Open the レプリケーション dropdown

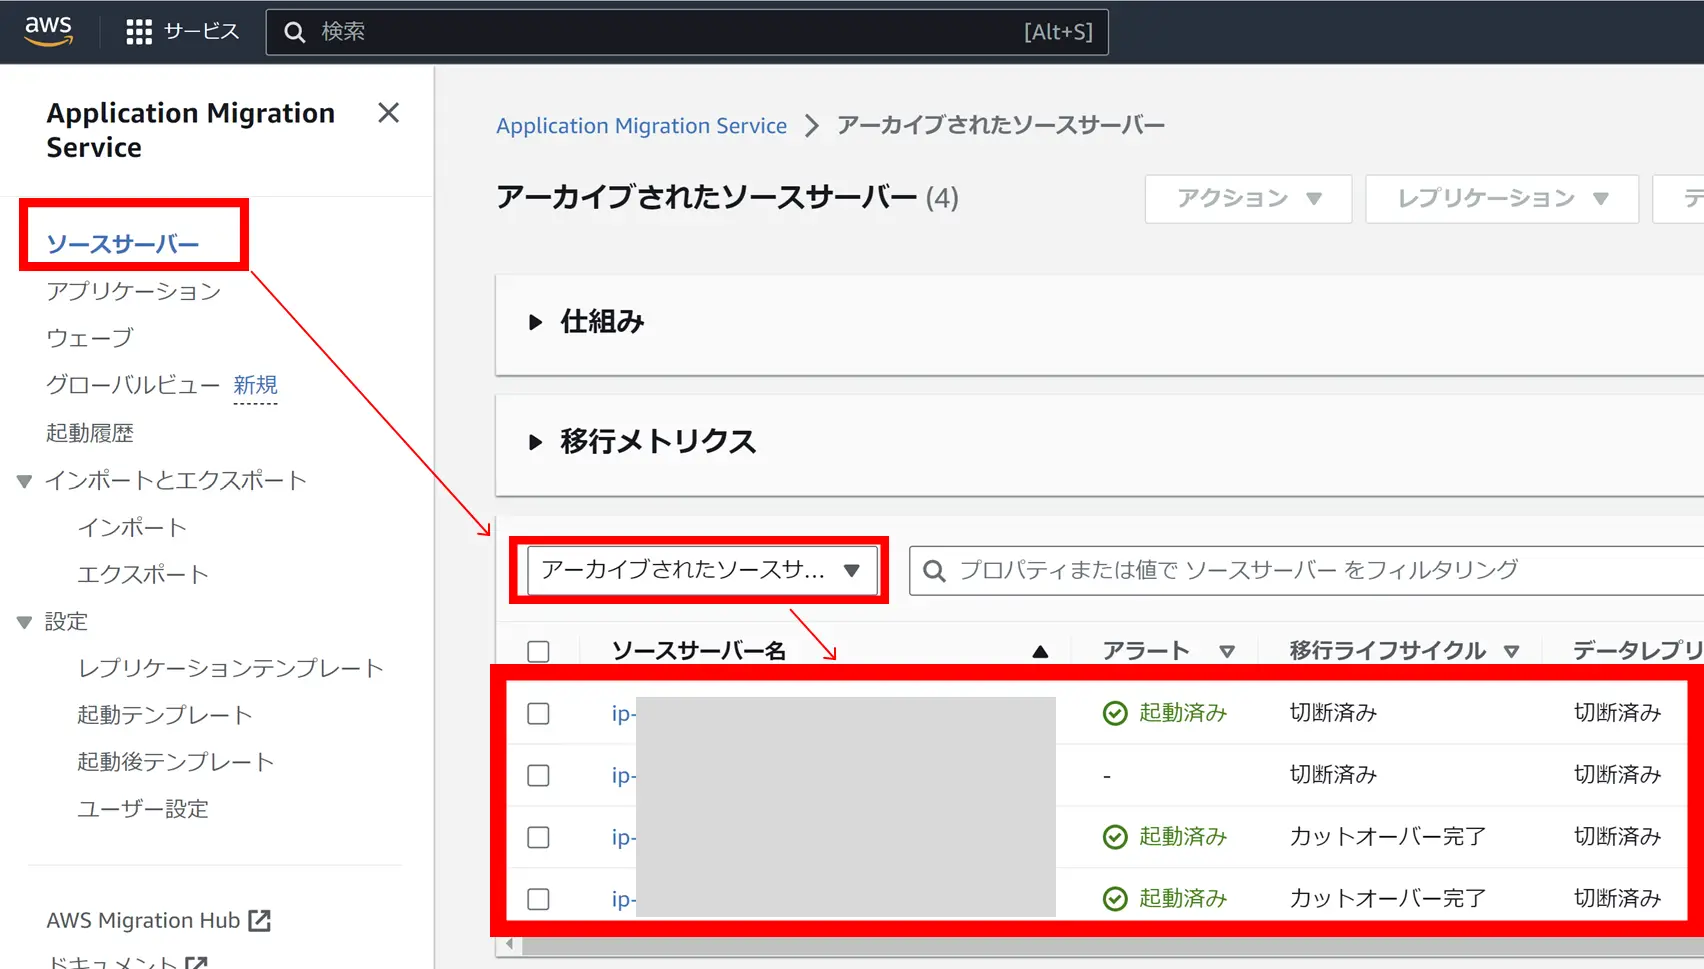click(1502, 199)
